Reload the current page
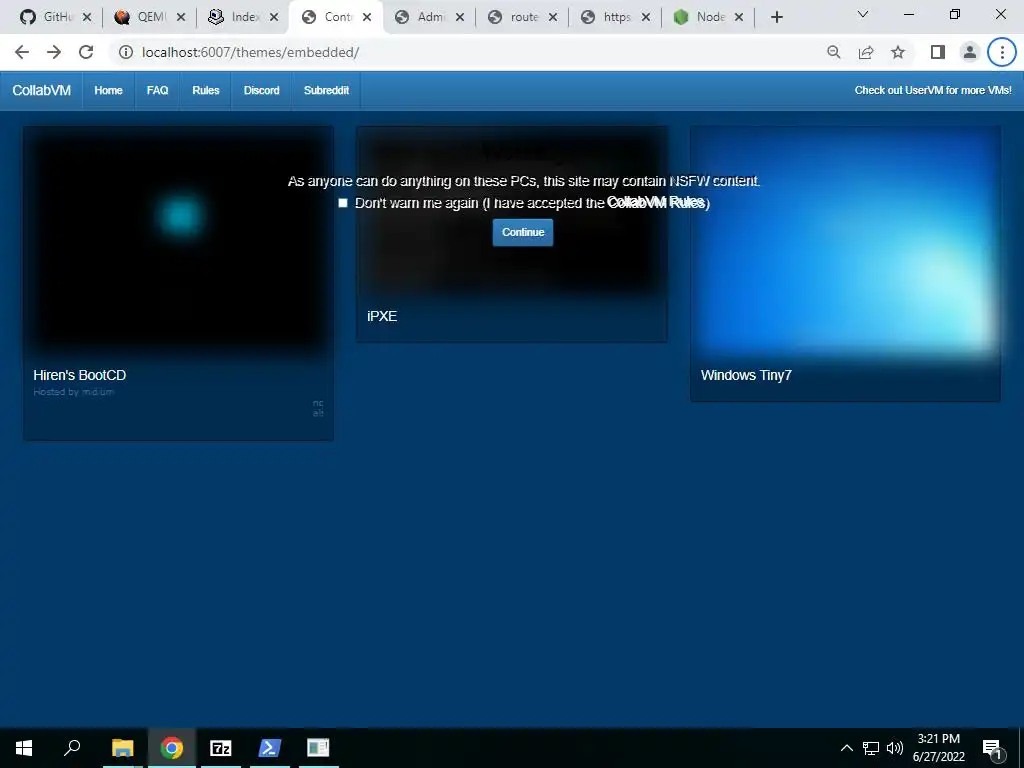Viewport: 1024px width, 768px height. point(86,52)
